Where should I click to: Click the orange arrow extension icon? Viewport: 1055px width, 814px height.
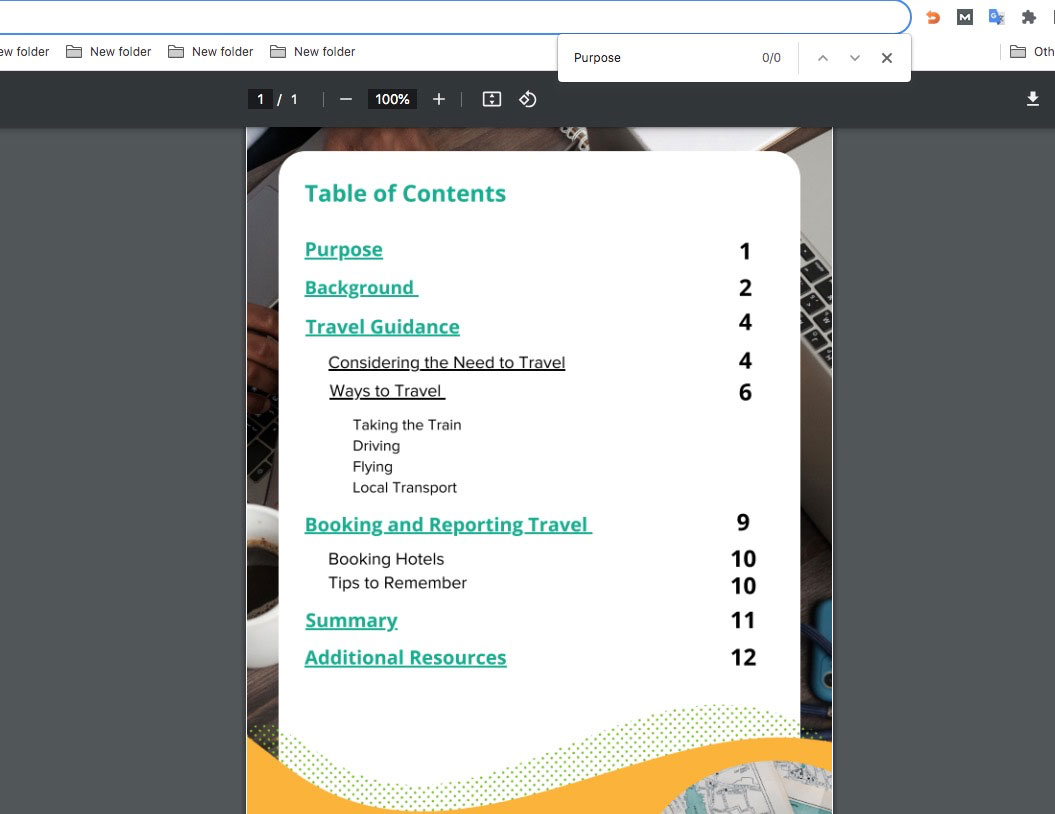pos(933,17)
